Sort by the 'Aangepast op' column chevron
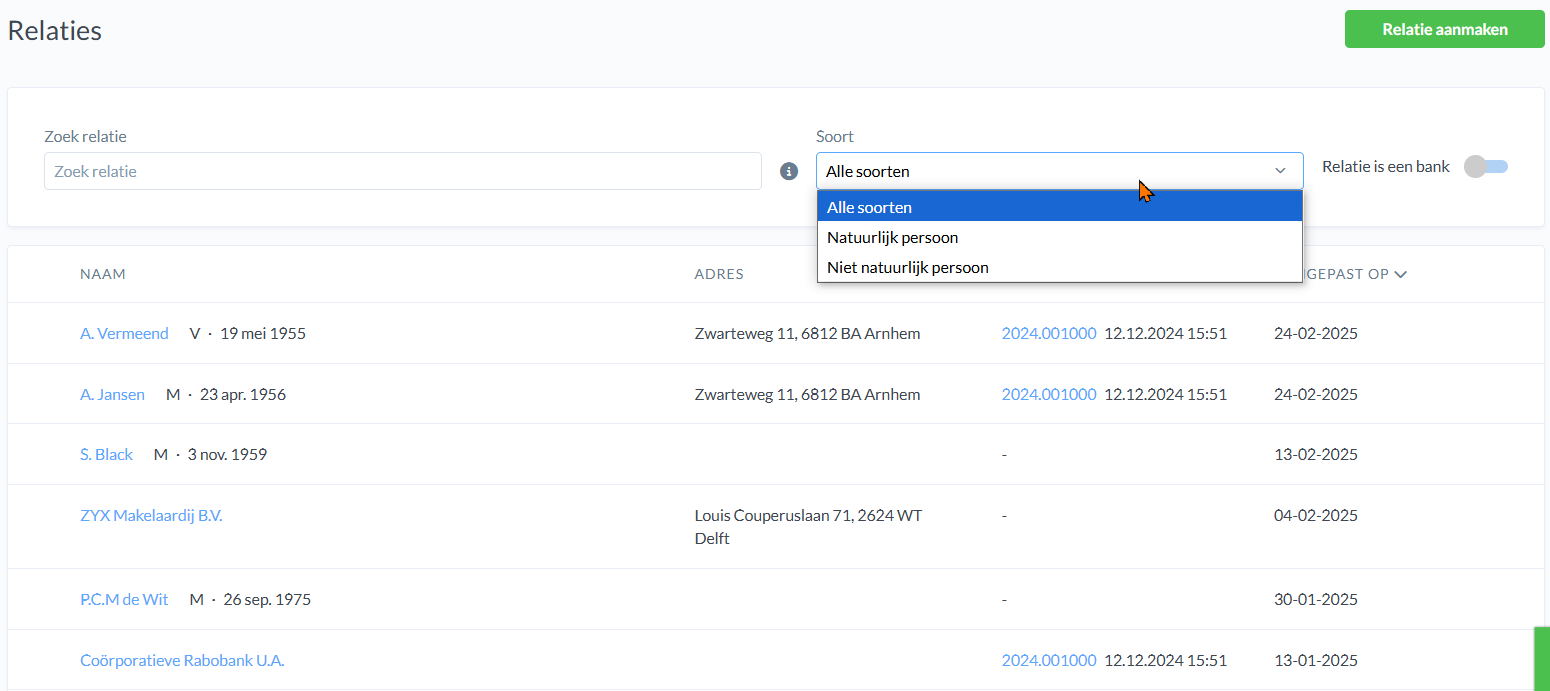The height and width of the screenshot is (691, 1550). point(1400,274)
